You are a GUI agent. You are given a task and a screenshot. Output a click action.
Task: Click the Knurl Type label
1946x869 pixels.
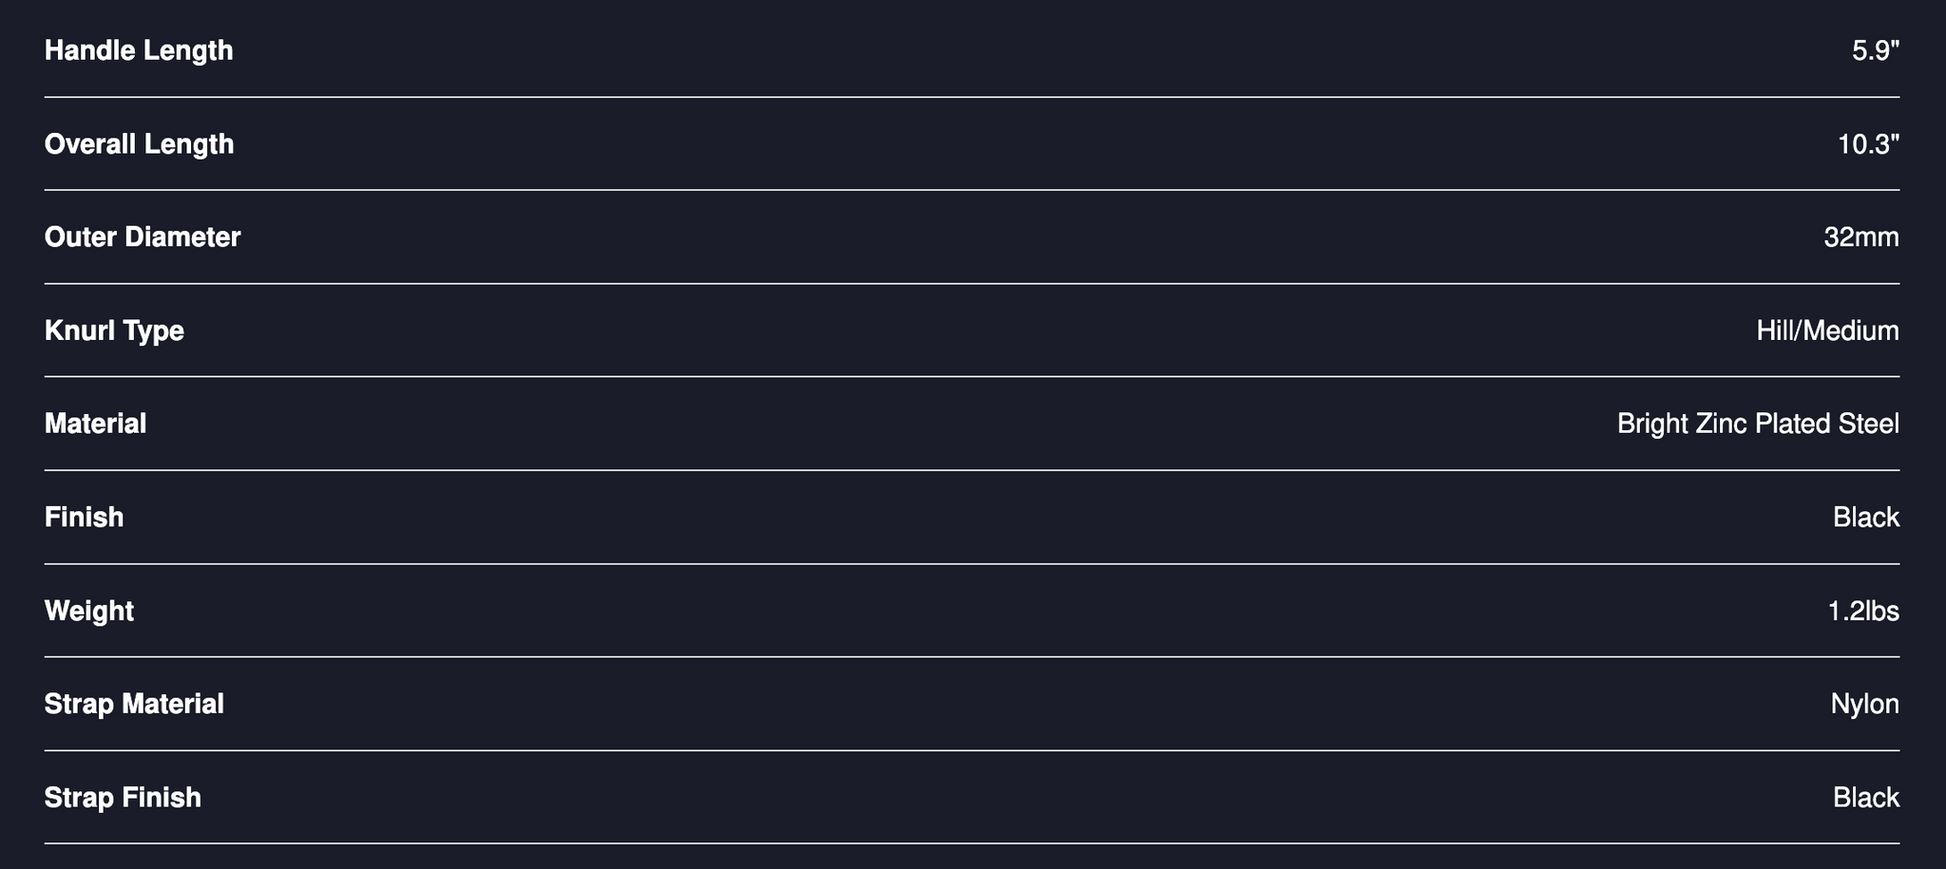114,331
